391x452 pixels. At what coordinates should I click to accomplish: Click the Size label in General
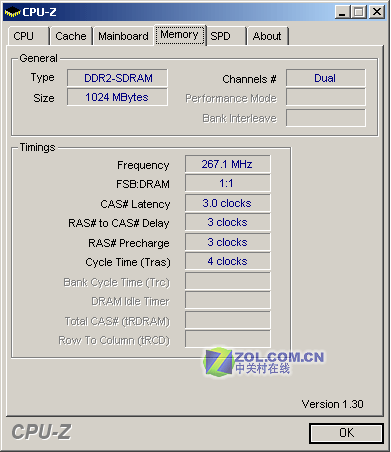click(x=44, y=98)
